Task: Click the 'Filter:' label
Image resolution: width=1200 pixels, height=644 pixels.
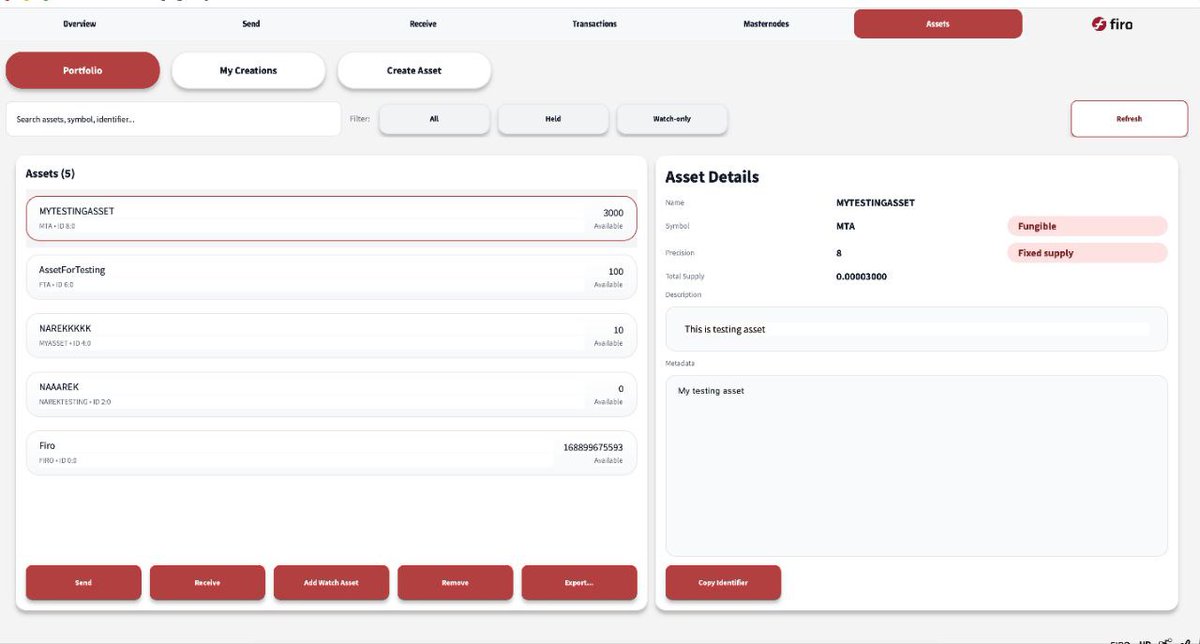Action: tap(360, 119)
